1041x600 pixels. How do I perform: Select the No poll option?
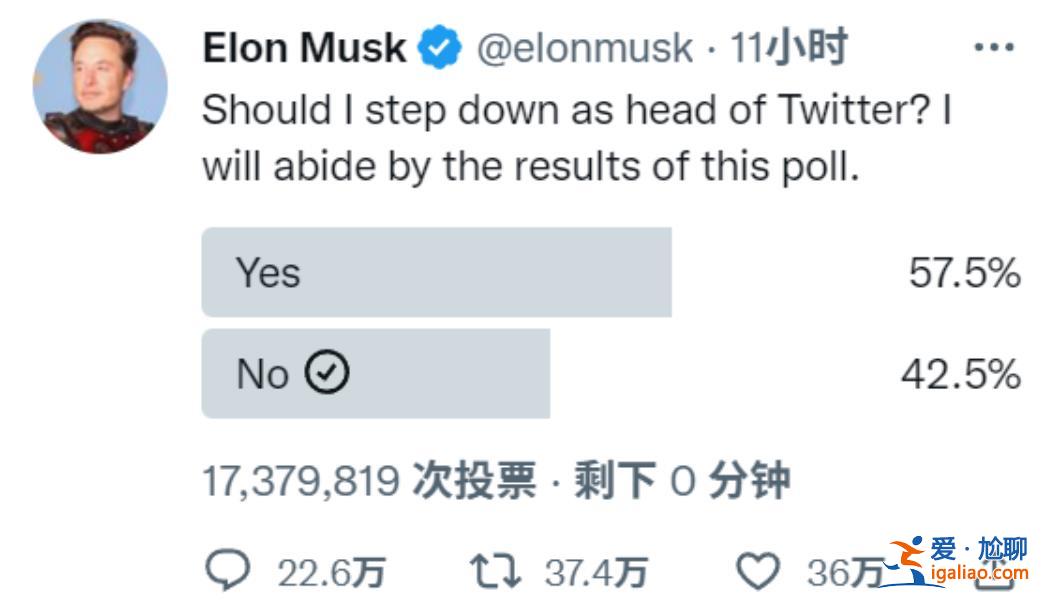click(x=375, y=372)
